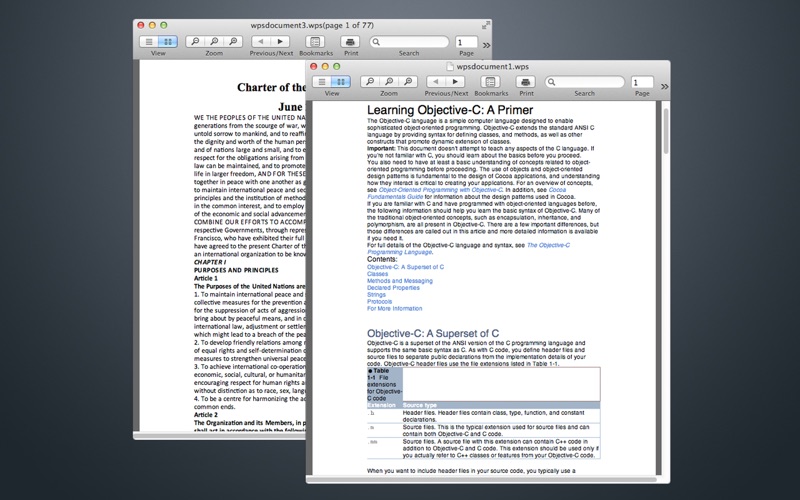Click the Page number field in wpsdocument3
This screenshot has width=800, height=500.
tap(466, 42)
